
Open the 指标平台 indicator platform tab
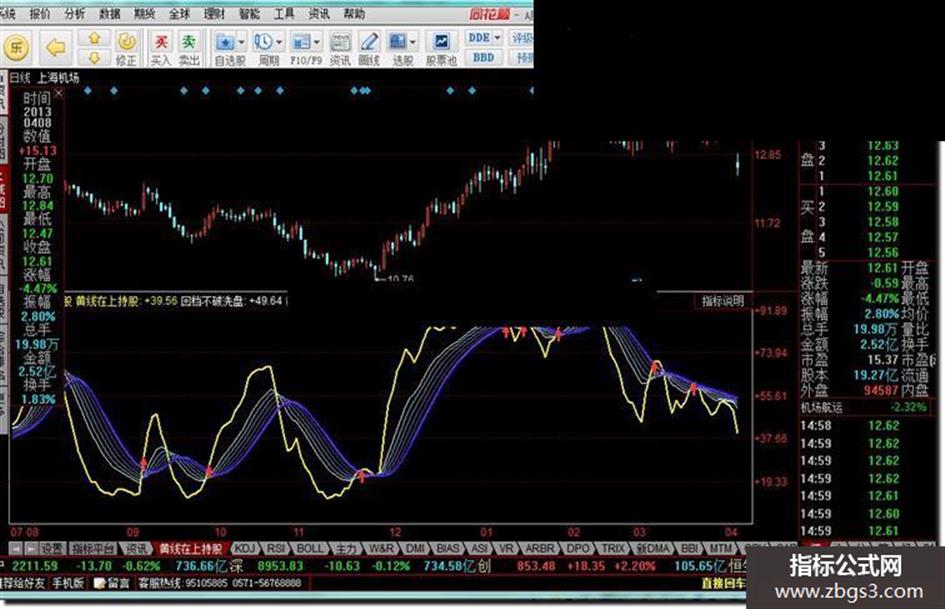(93, 548)
